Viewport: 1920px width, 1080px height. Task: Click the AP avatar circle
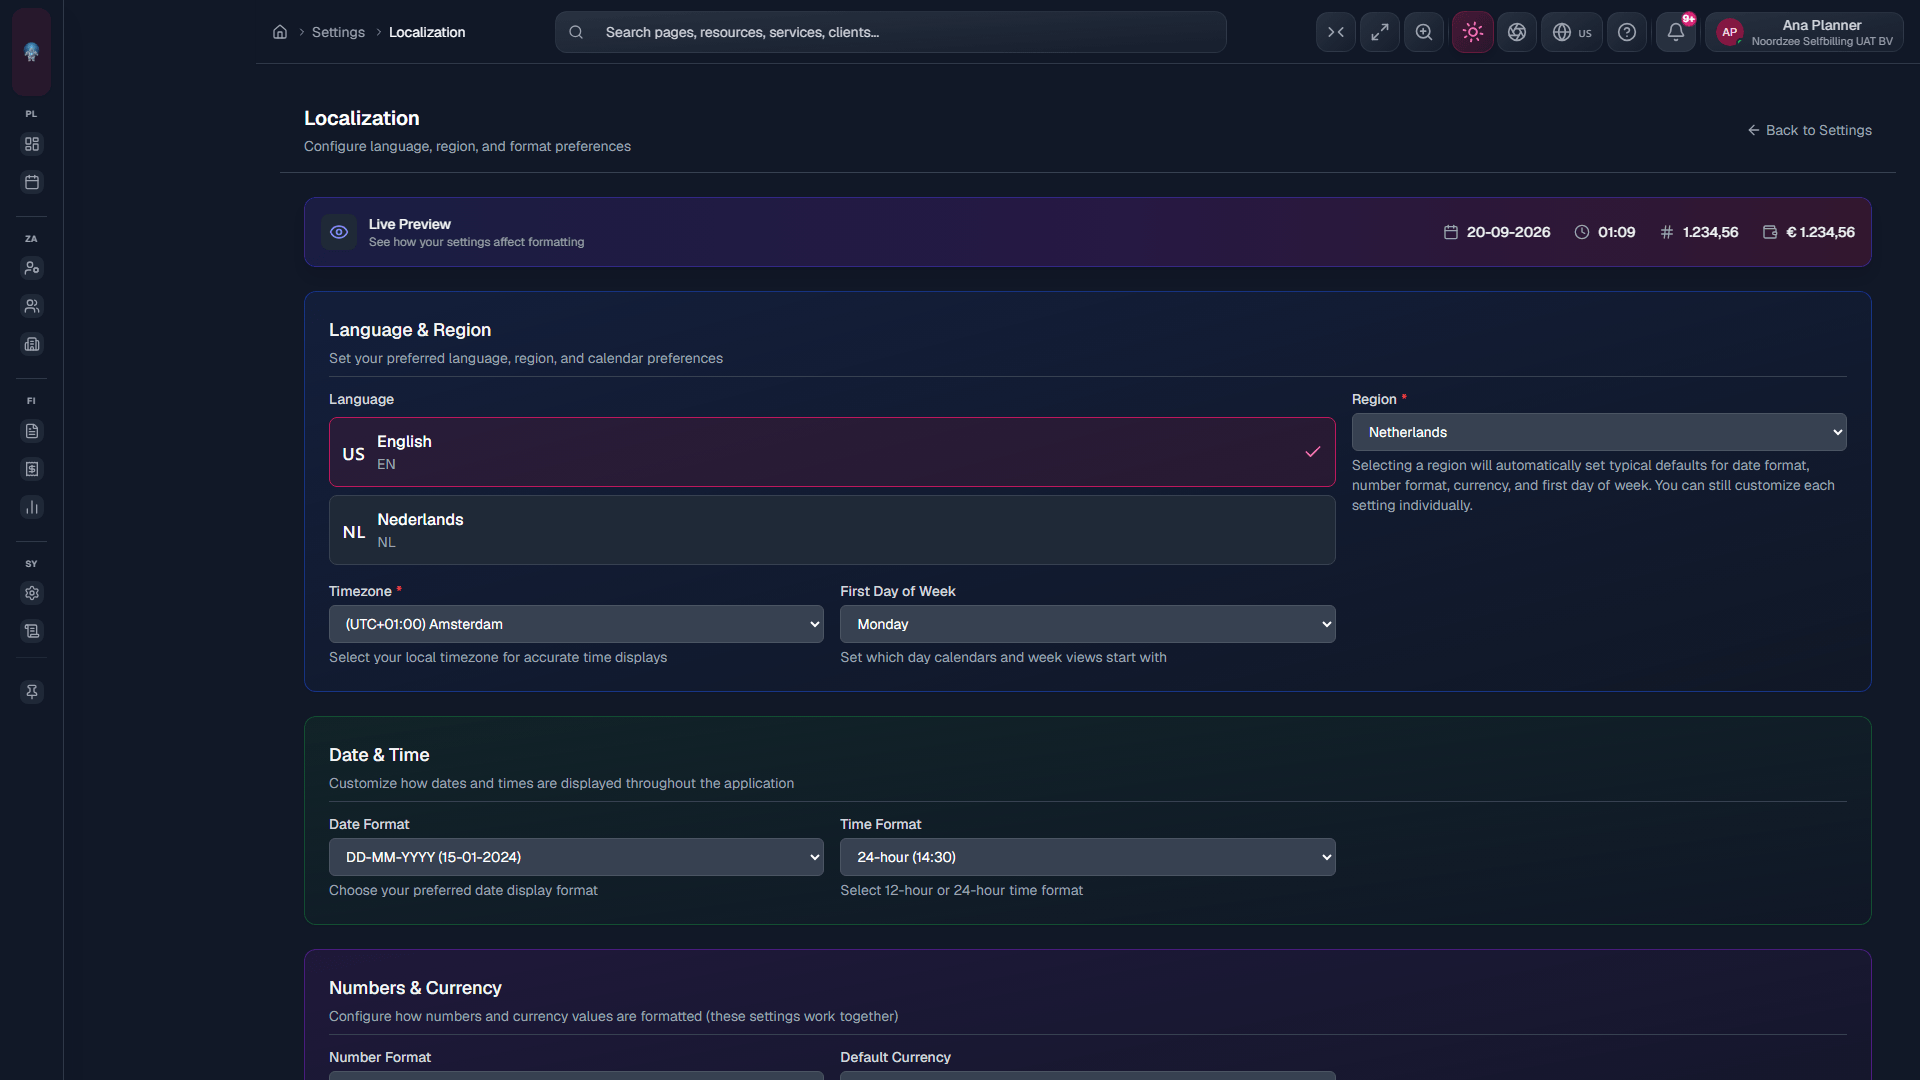(1730, 32)
